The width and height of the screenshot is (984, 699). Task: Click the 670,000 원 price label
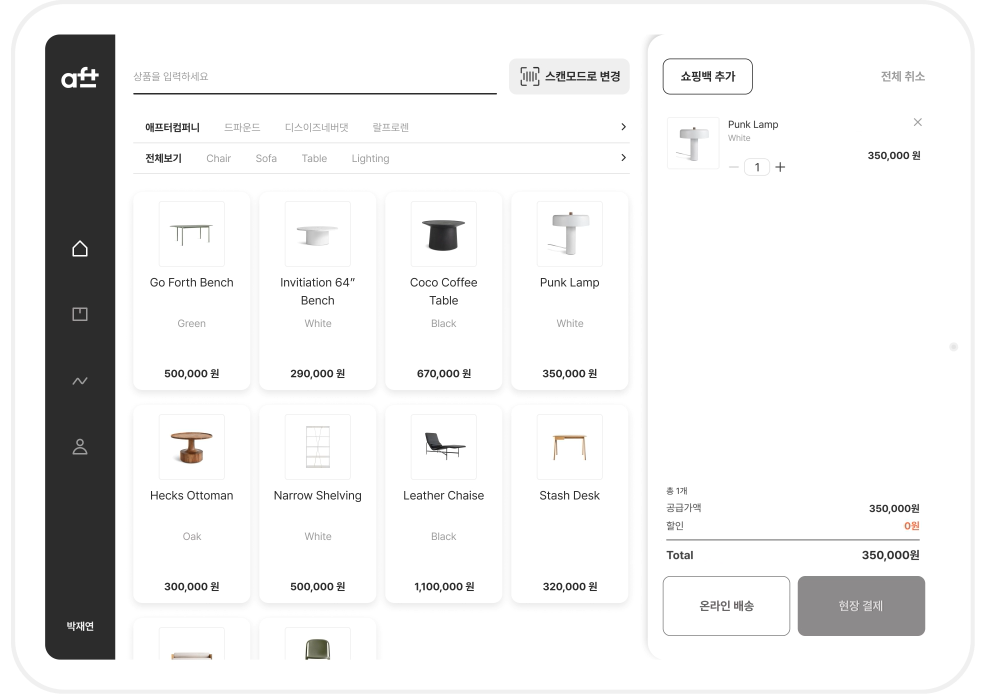click(x=444, y=373)
